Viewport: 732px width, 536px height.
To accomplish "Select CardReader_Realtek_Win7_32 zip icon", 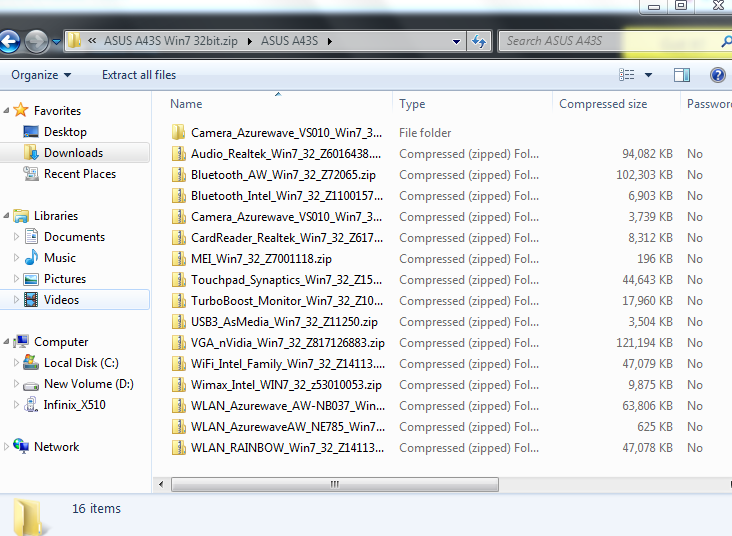I will pos(178,238).
